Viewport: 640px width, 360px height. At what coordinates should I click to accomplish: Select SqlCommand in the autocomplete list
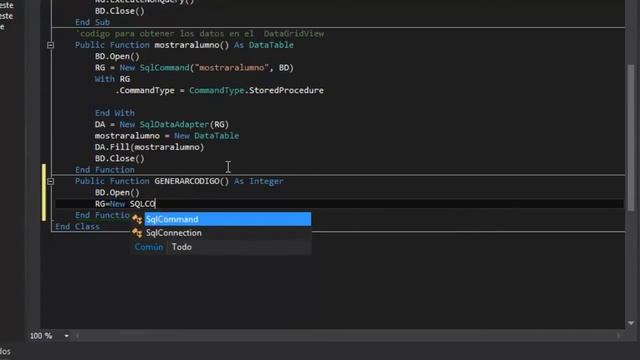[x=228, y=219]
